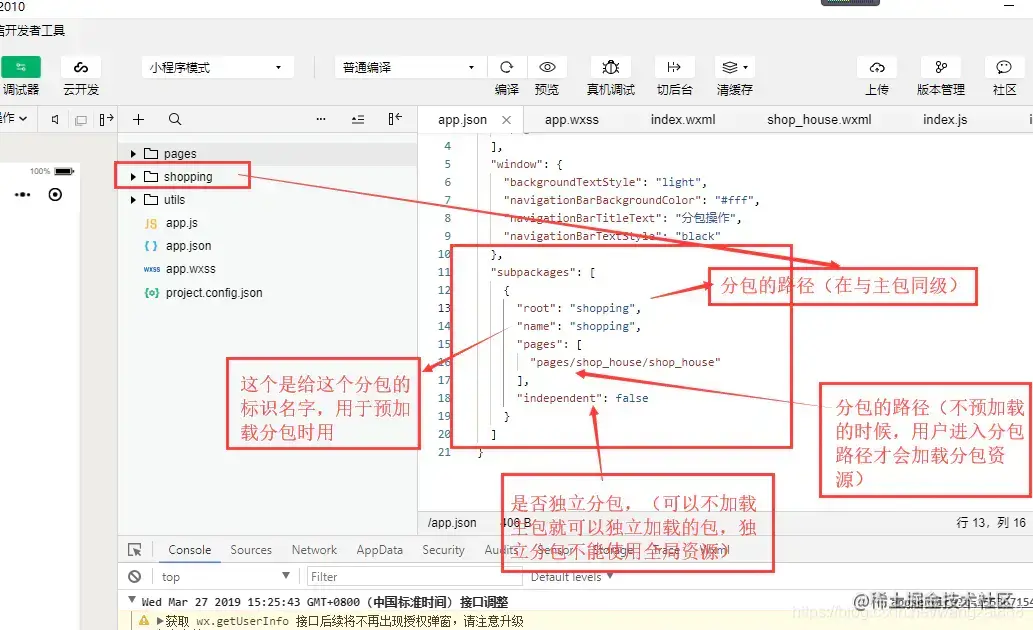Add a new file with plus icon

[x=138, y=119]
